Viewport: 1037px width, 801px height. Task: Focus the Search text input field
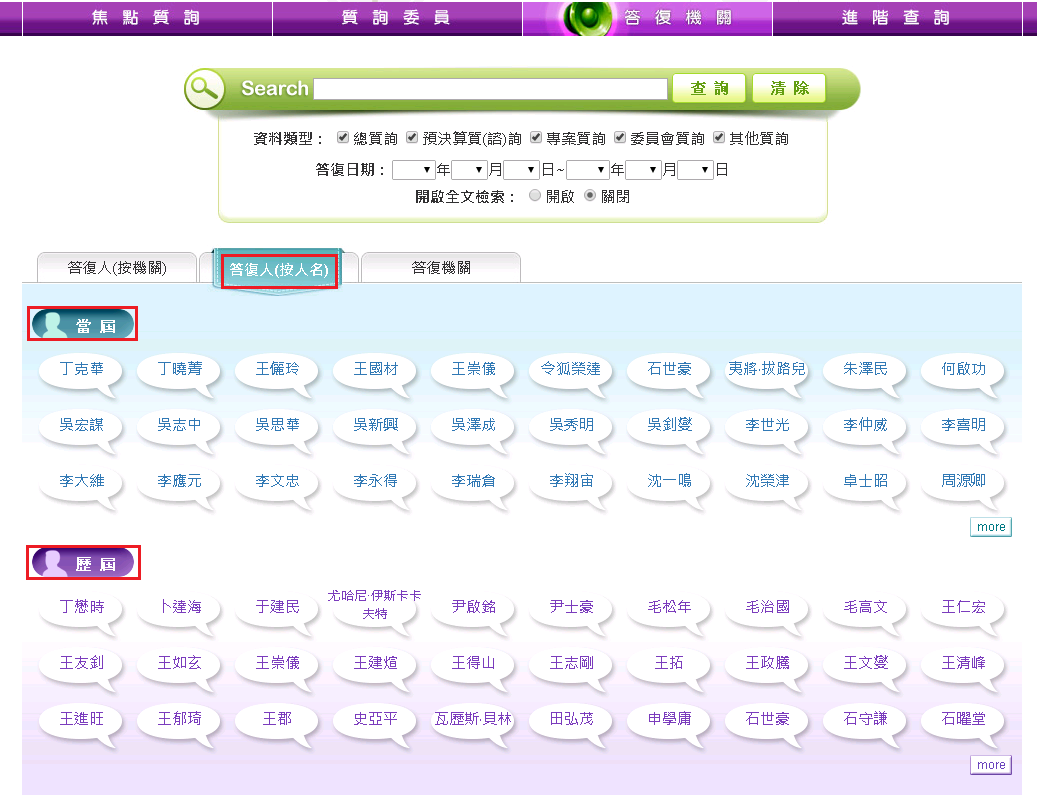click(x=490, y=89)
